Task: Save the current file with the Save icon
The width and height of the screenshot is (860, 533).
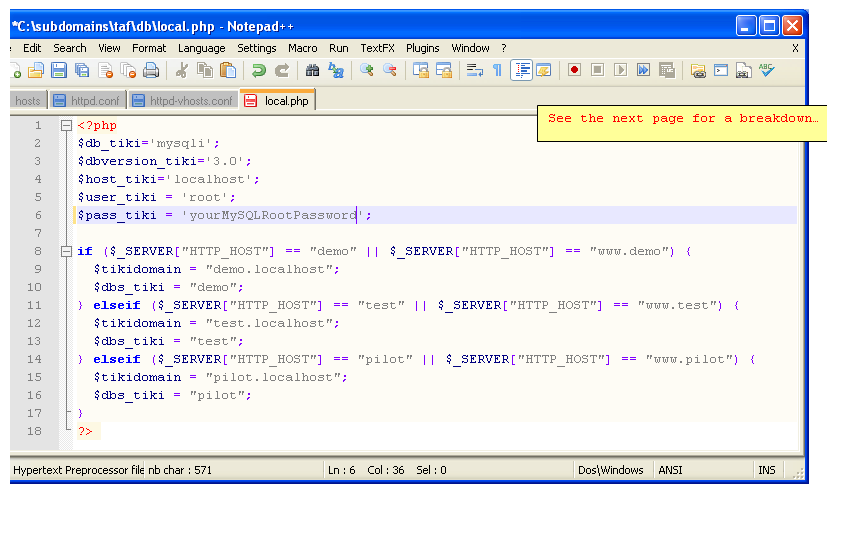Action: coord(59,70)
